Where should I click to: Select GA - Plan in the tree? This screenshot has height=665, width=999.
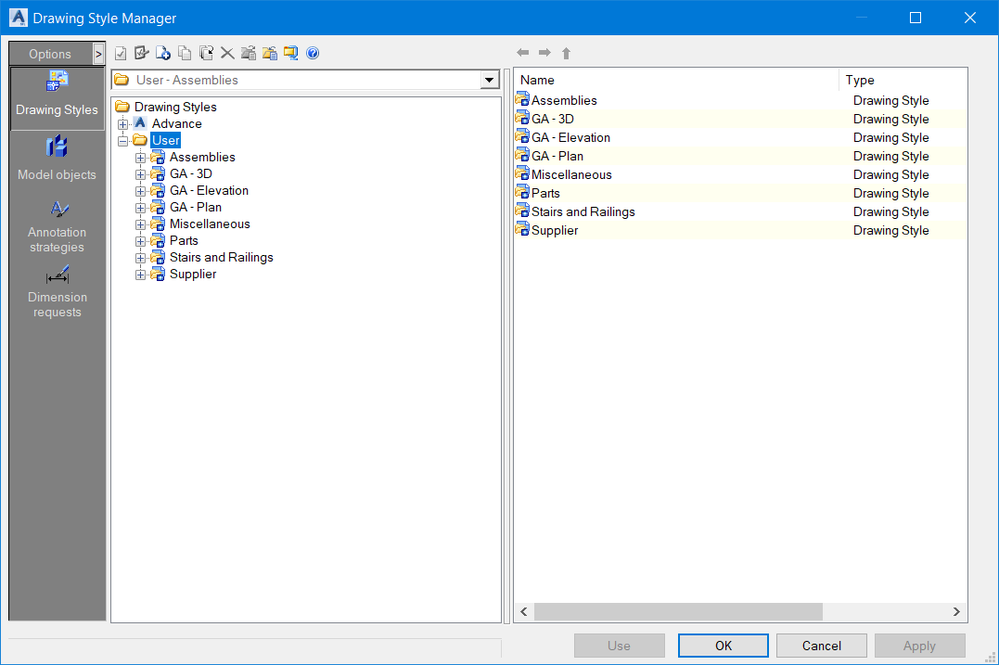[196, 208]
